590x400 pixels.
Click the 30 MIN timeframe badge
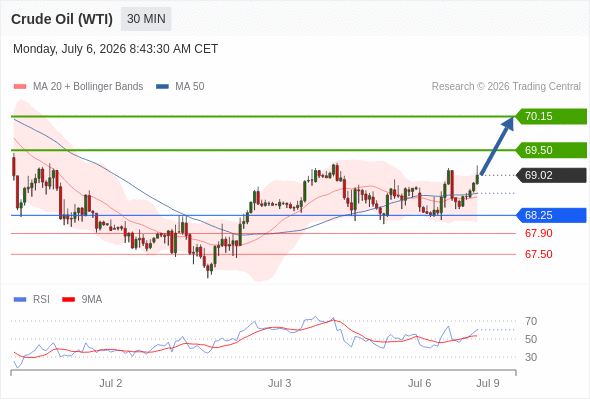pos(146,19)
